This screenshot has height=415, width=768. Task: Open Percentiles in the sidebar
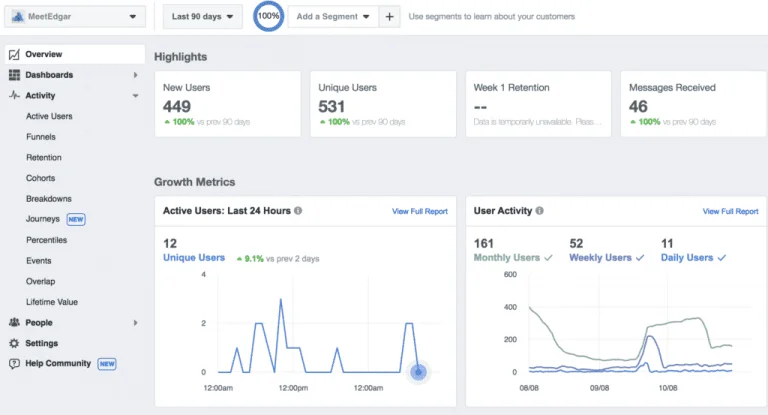pos(47,240)
